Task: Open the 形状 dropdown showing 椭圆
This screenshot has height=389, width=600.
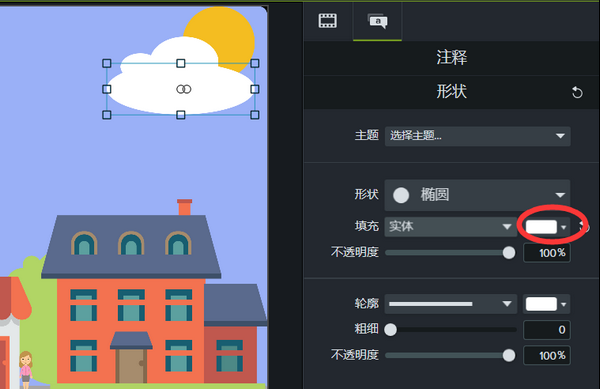Action: tap(478, 195)
